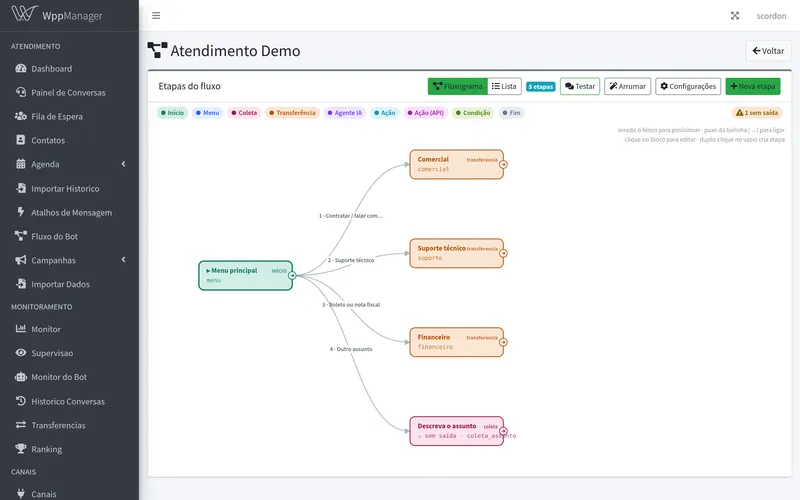Viewport: 800px width, 500px height.
Task: Click Descreva o assunto output connector
Action: (x=504, y=431)
